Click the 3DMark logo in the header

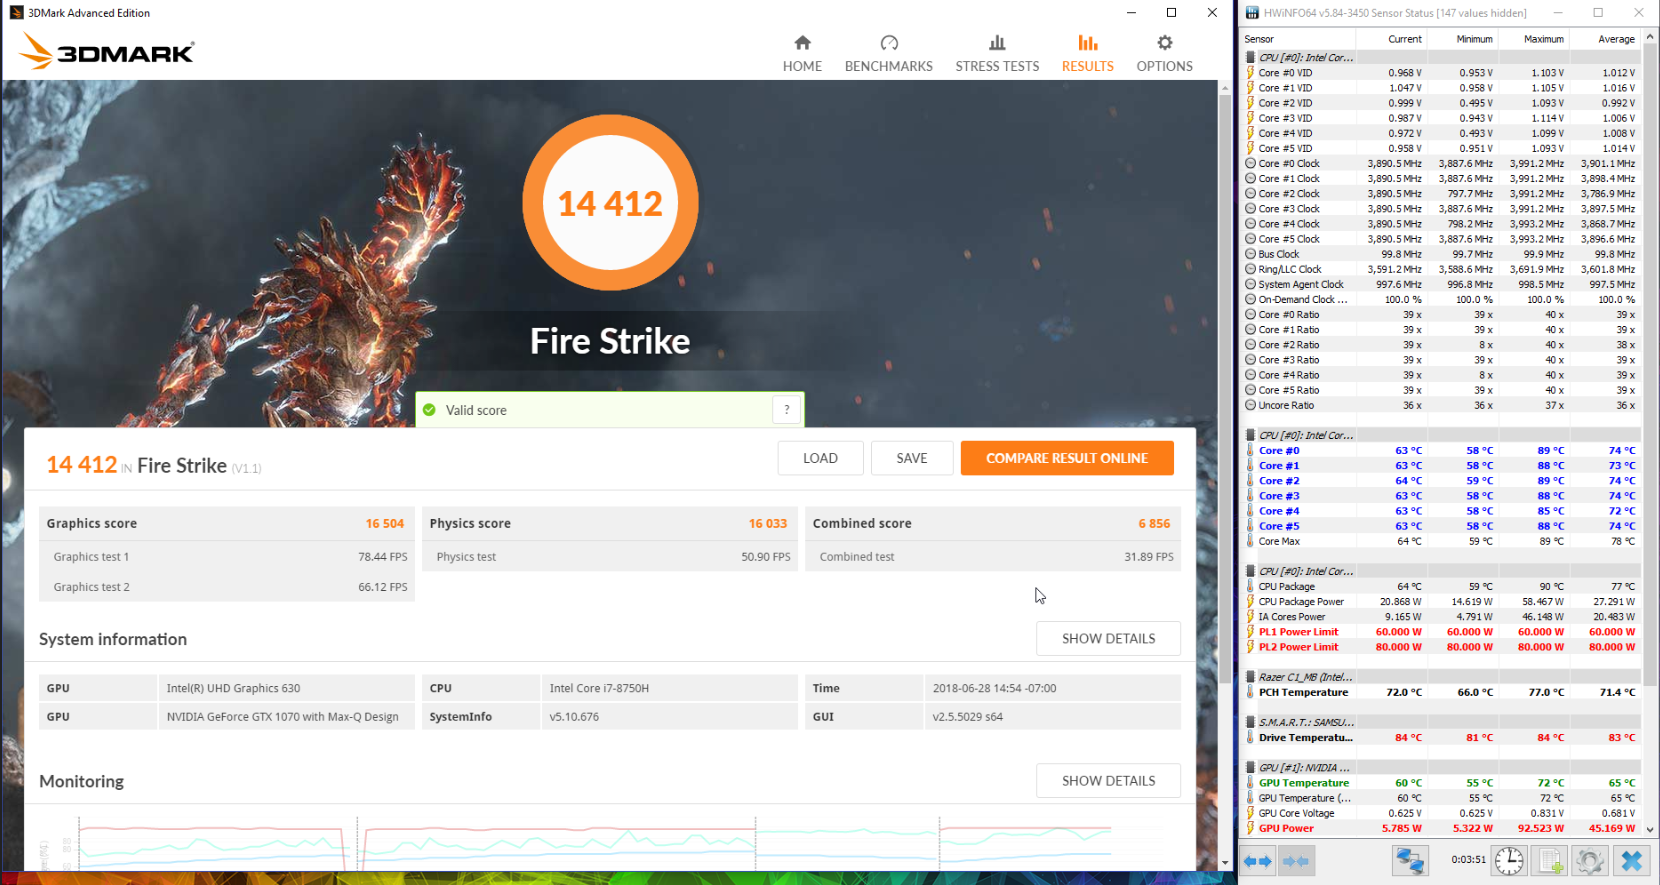[107, 51]
